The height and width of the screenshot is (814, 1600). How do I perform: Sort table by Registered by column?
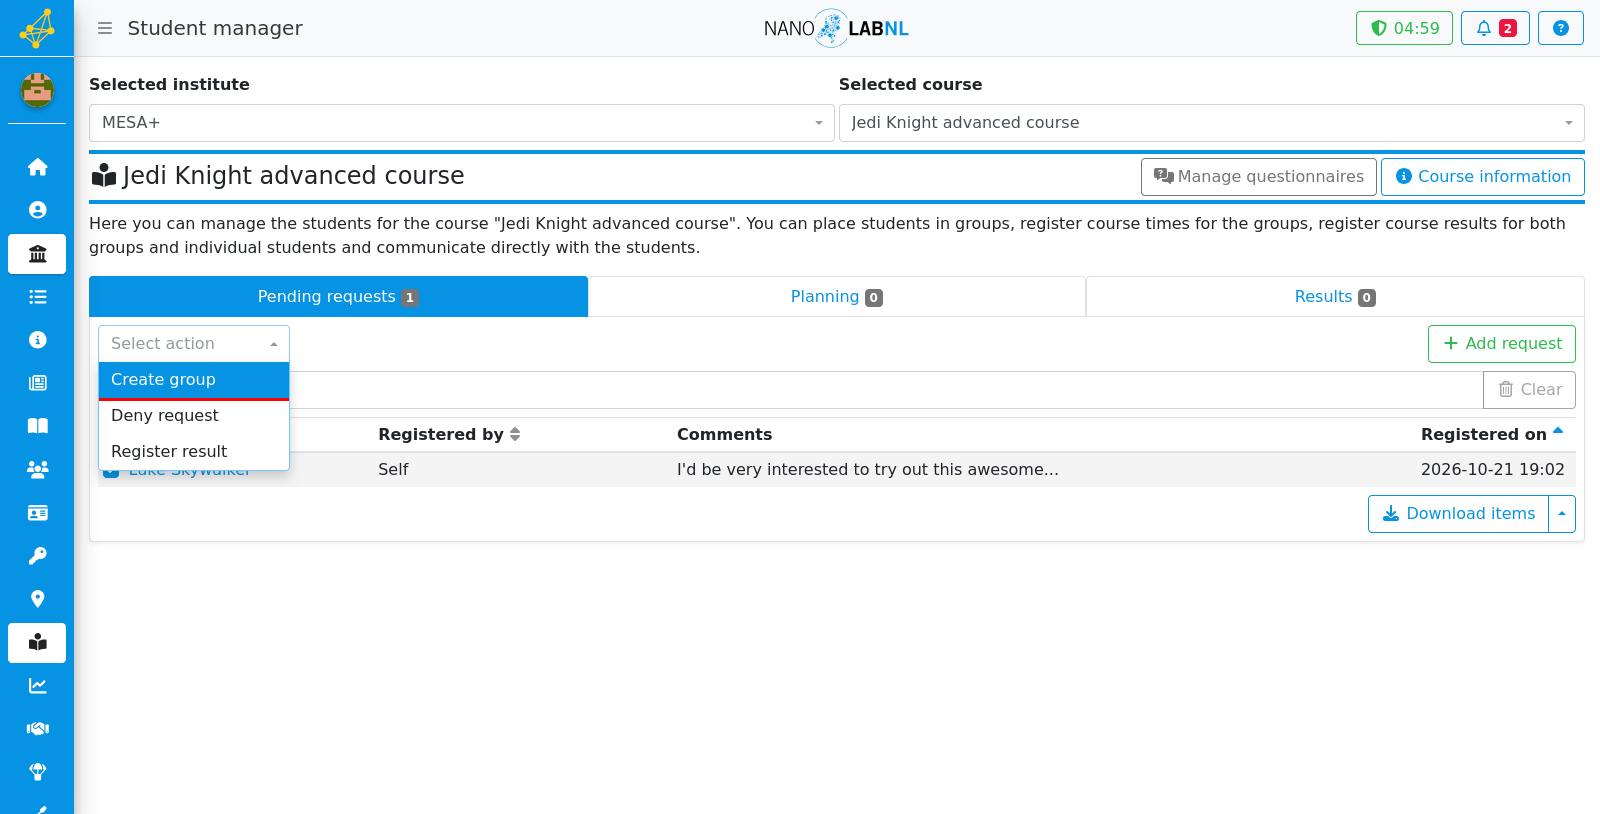[449, 434]
